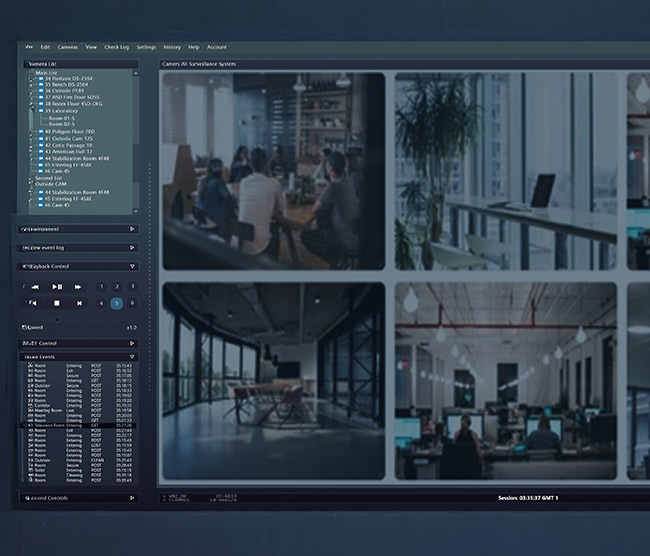Click the skip-to-end playback icon

pos(79,303)
